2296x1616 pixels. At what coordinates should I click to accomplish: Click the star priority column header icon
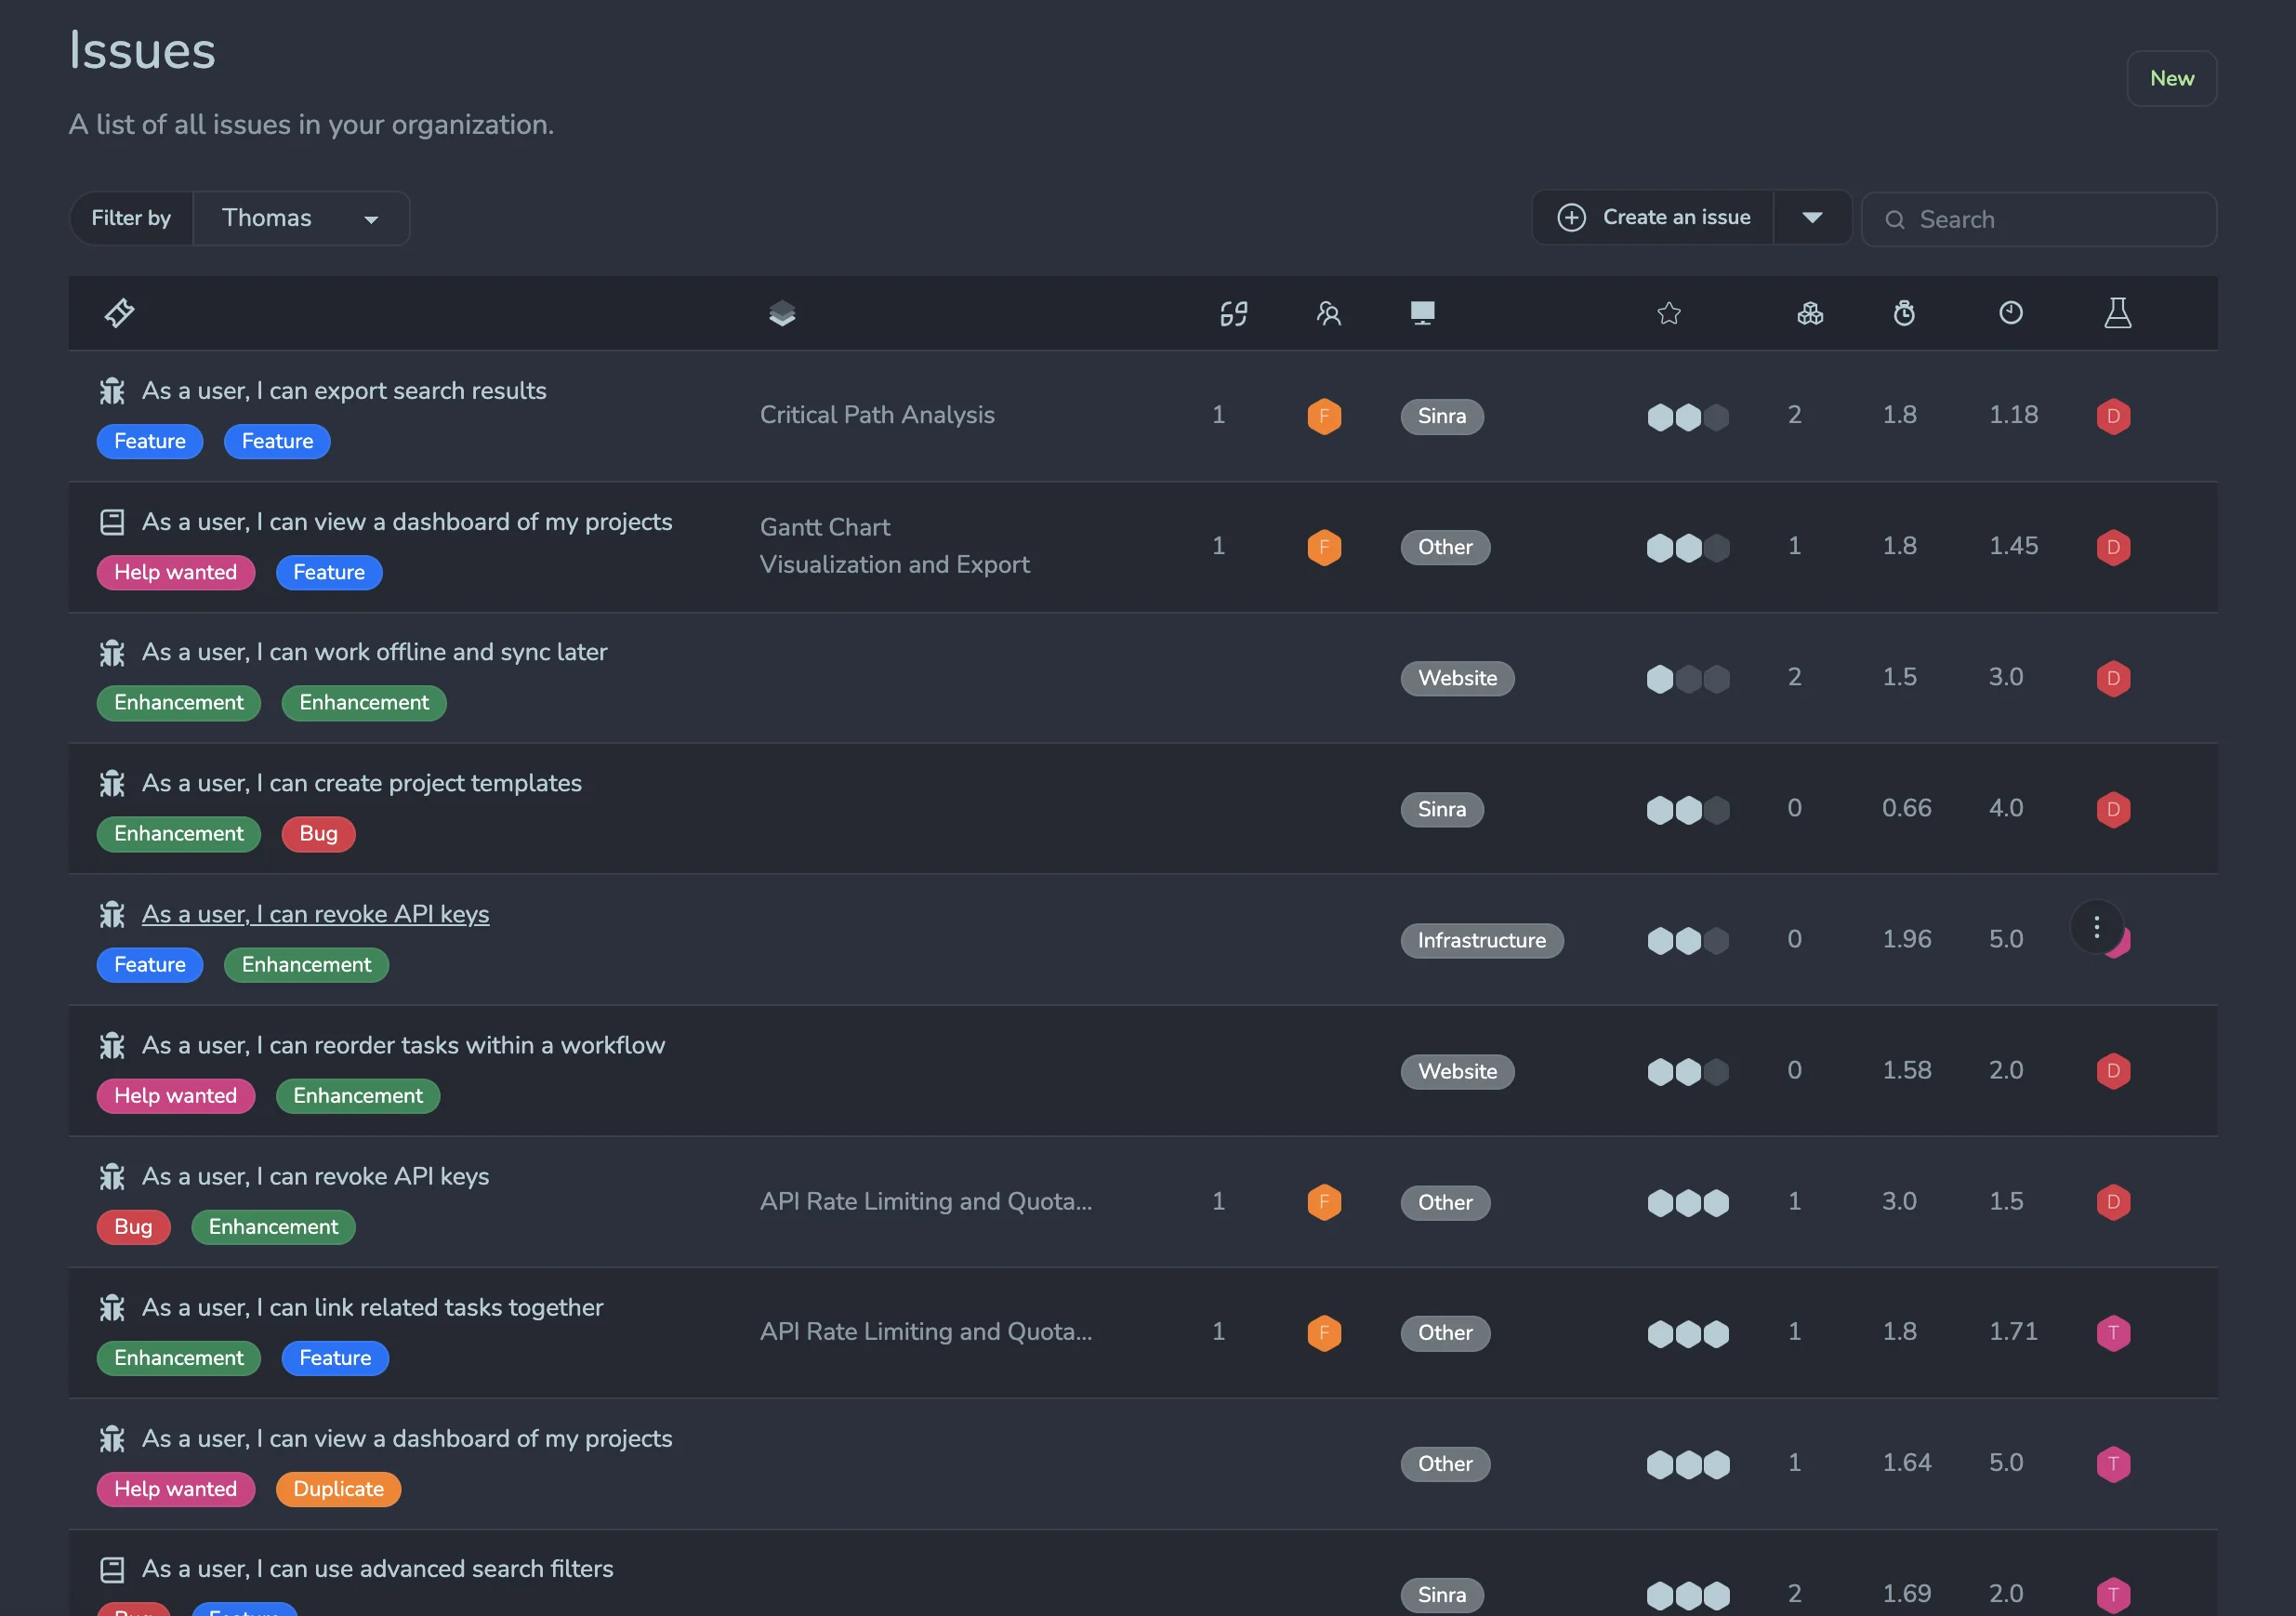tap(1668, 313)
